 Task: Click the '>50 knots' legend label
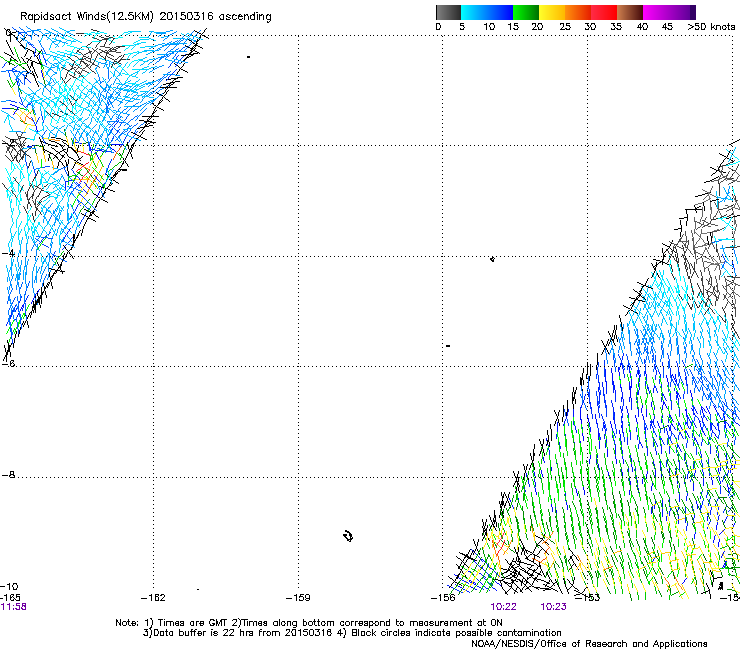click(711, 27)
